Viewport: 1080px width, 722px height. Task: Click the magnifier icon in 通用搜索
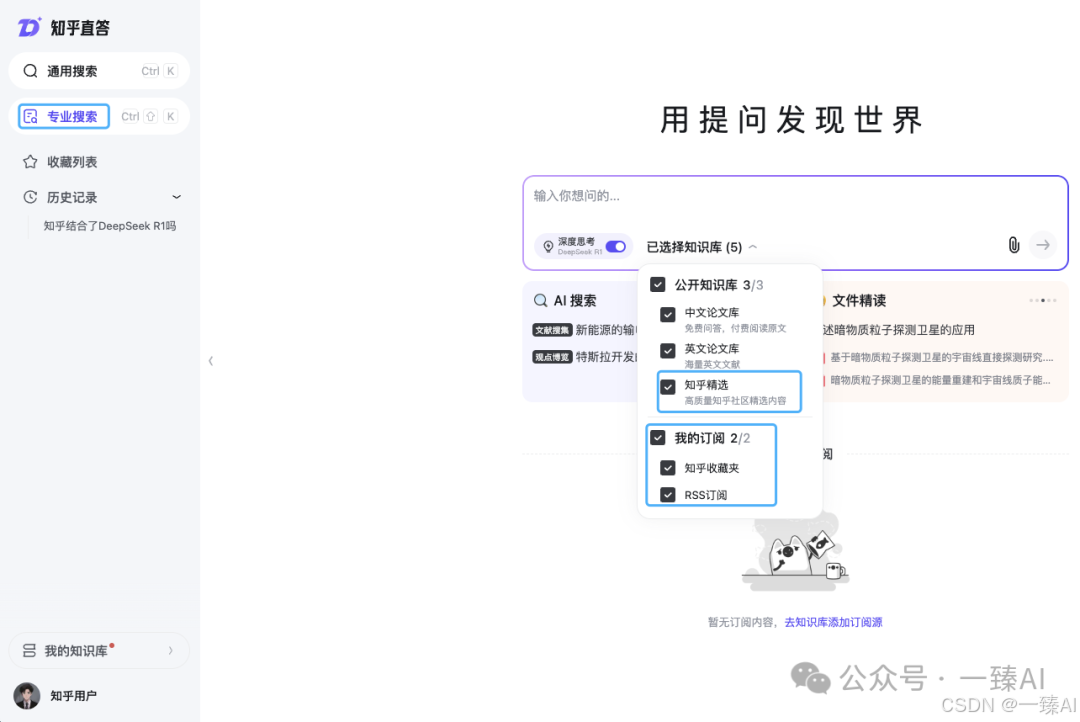(30, 71)
